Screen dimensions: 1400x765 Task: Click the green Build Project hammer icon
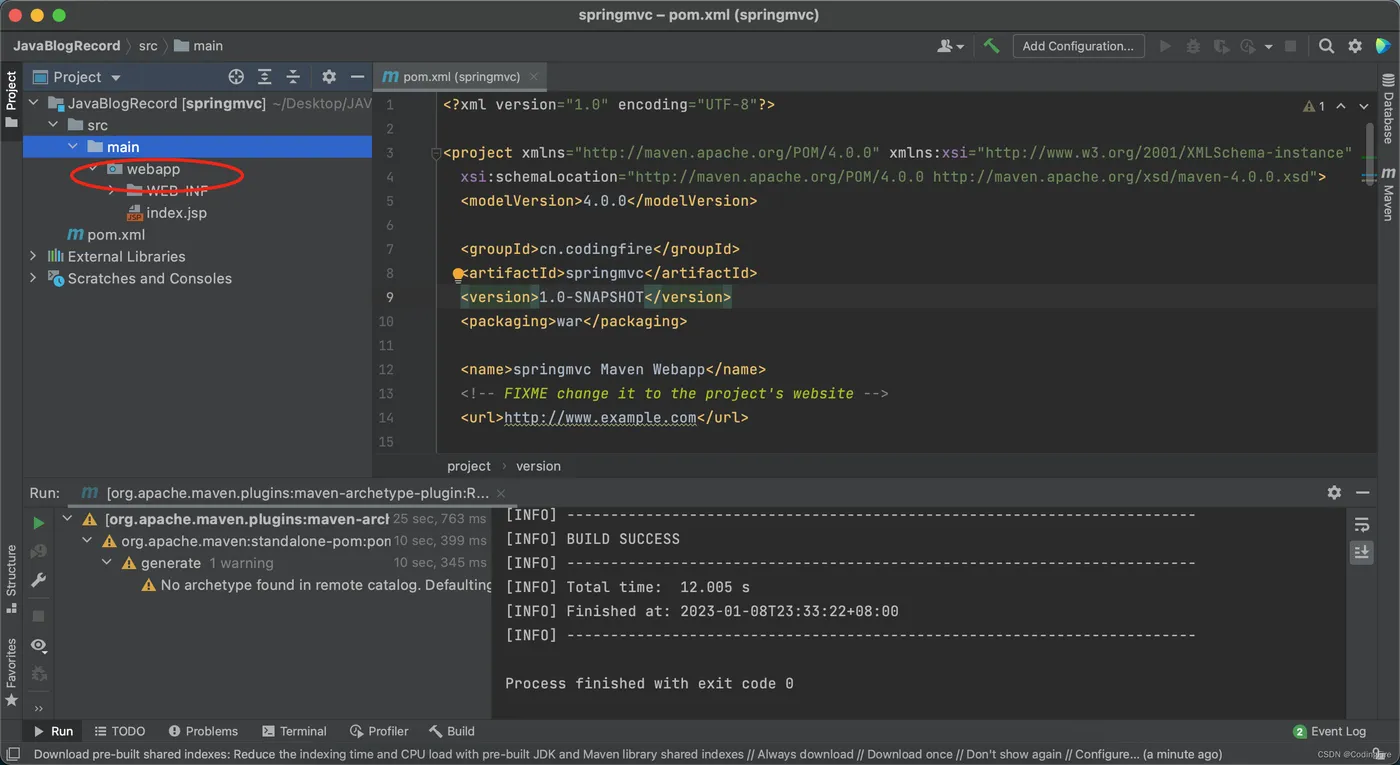(991, 46)
